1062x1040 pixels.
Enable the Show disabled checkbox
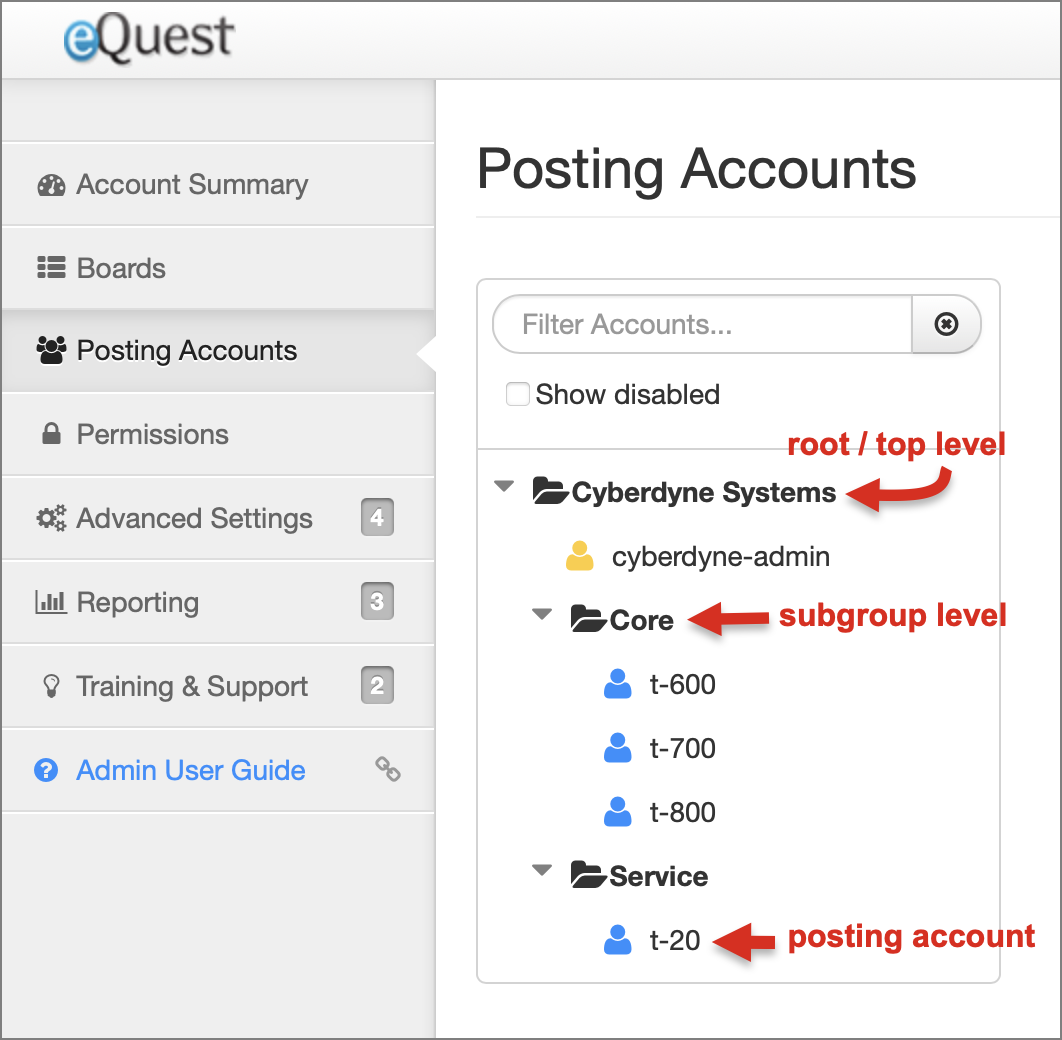click(518, 394)
